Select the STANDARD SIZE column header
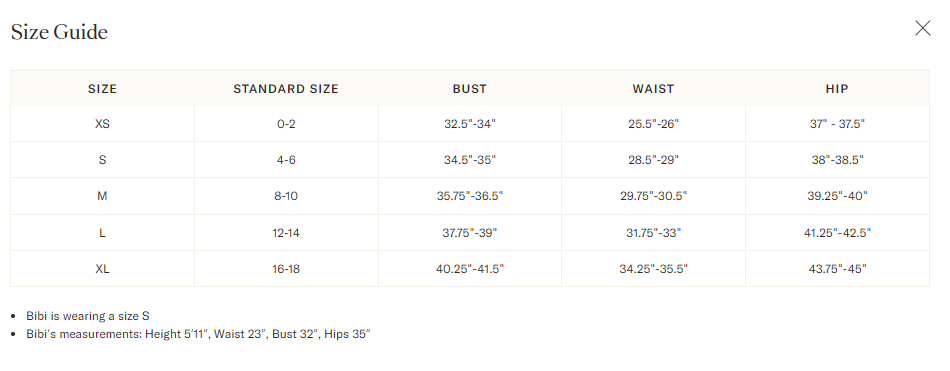This screenshot has height=371, width=950. click(x=286, y=89)
